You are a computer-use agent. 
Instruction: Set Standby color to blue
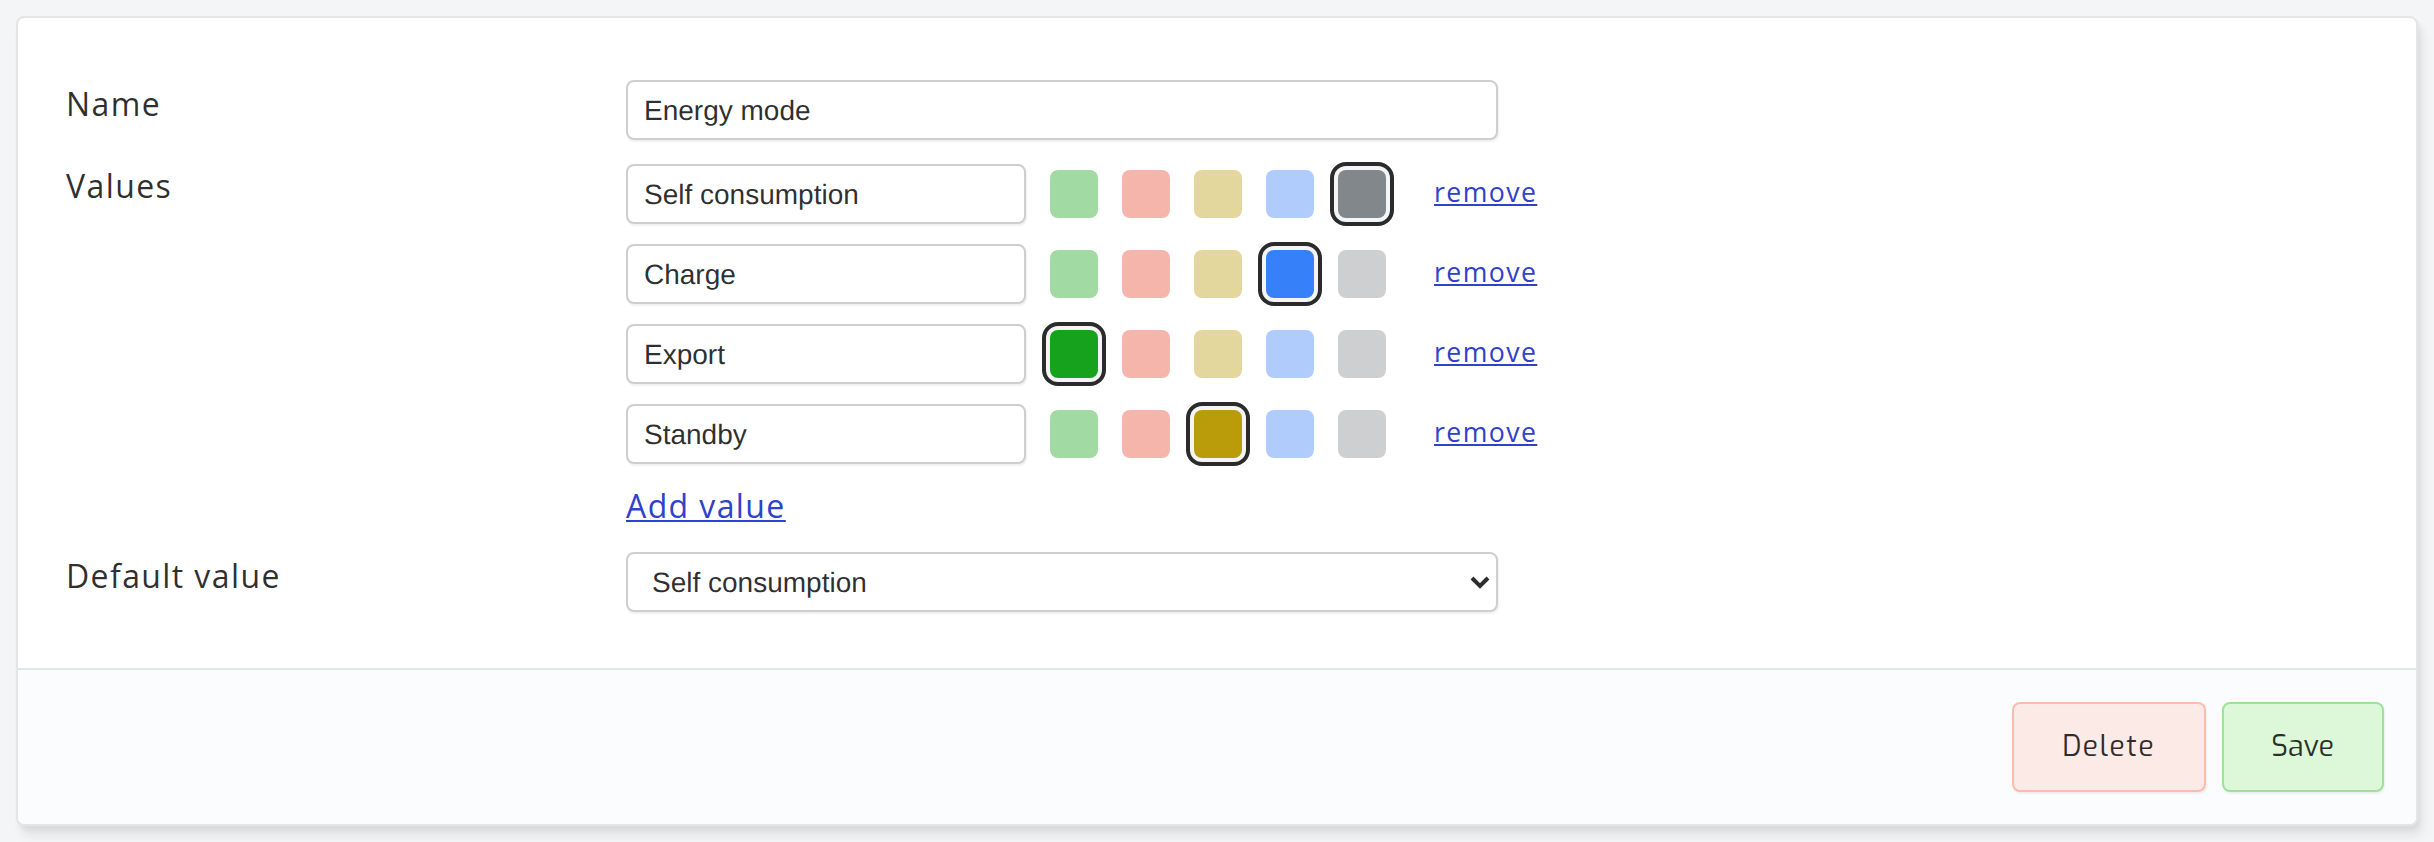1290,434
